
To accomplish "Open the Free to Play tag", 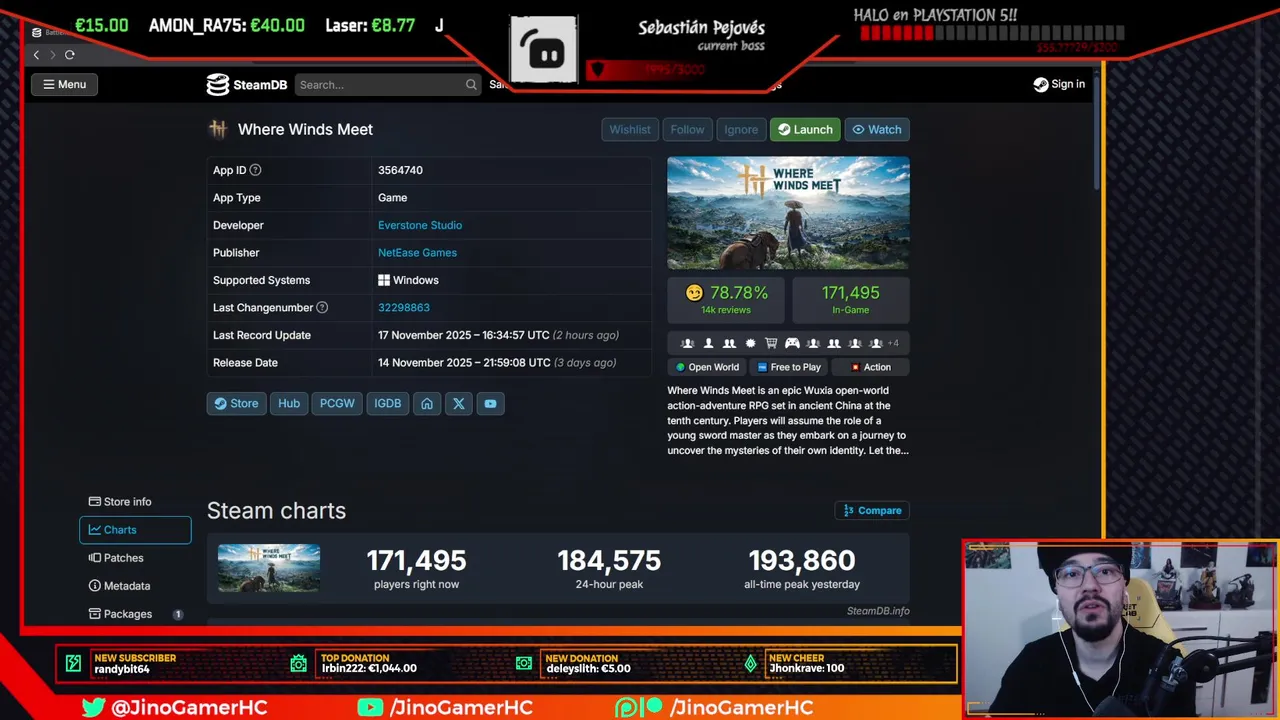I will pyautogui.click(x=788, y=367).
